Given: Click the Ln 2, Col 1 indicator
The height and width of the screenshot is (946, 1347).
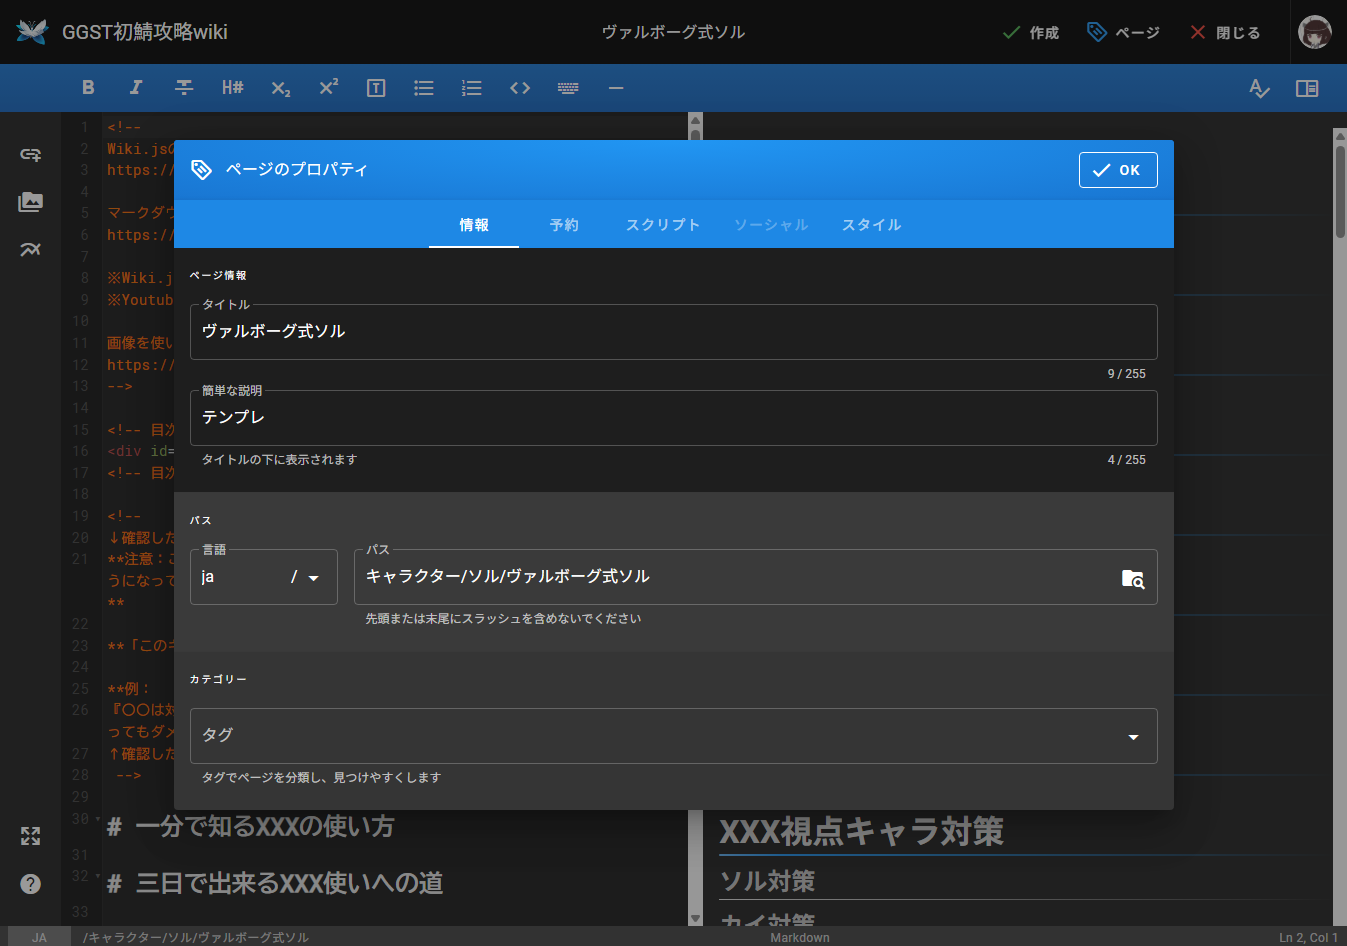Looking at the screenshot, I should (1308, 937).
